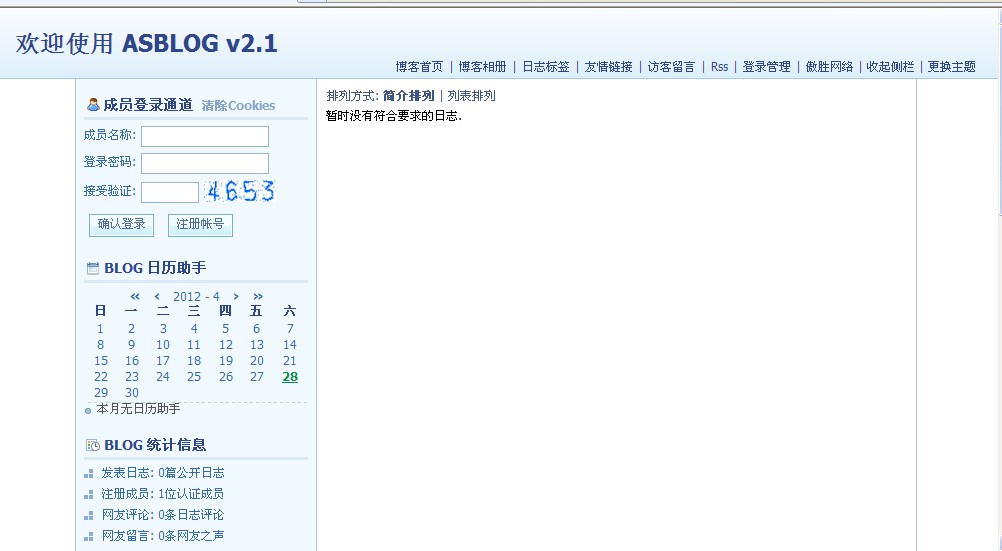Click calendar date 7
Image resolution: width=1002 pixels, height=551 pixels.
tap(290, 329)
